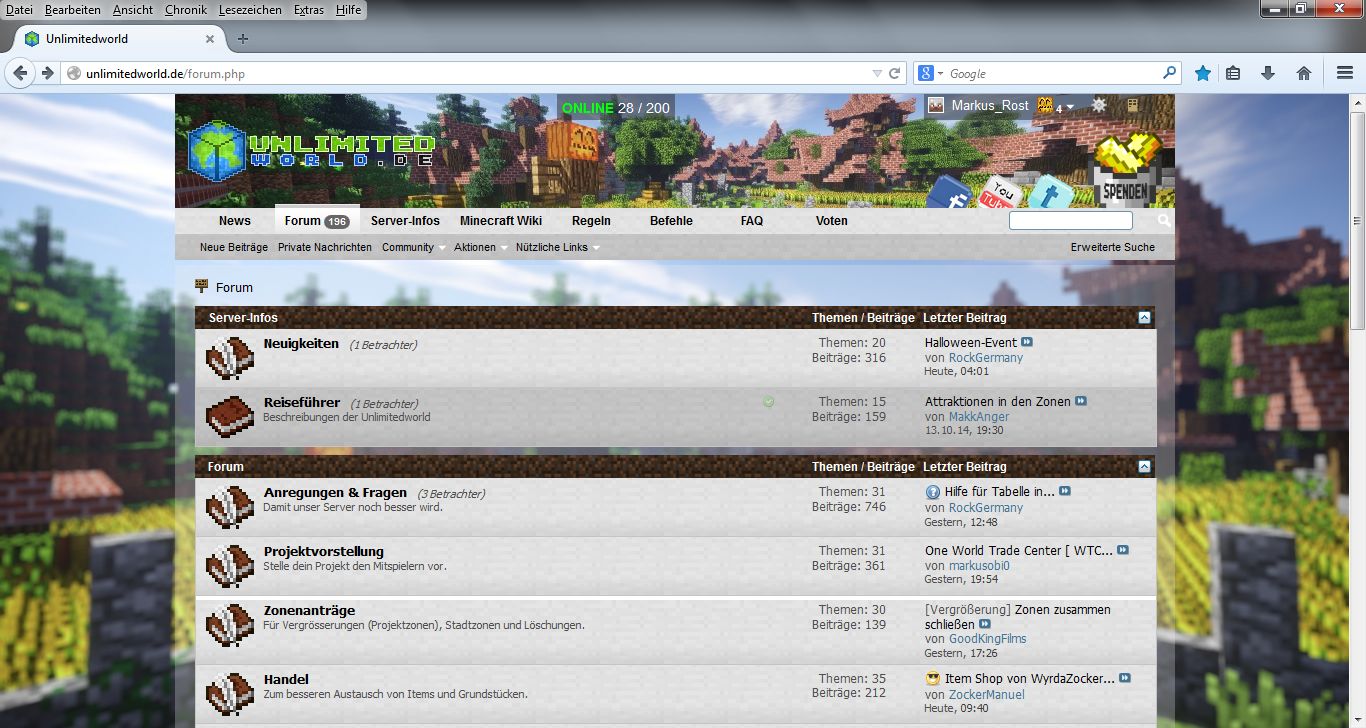Click the Neuigkeiten forum book icon
1366x728 pixels.
click(x=230, y=358)
